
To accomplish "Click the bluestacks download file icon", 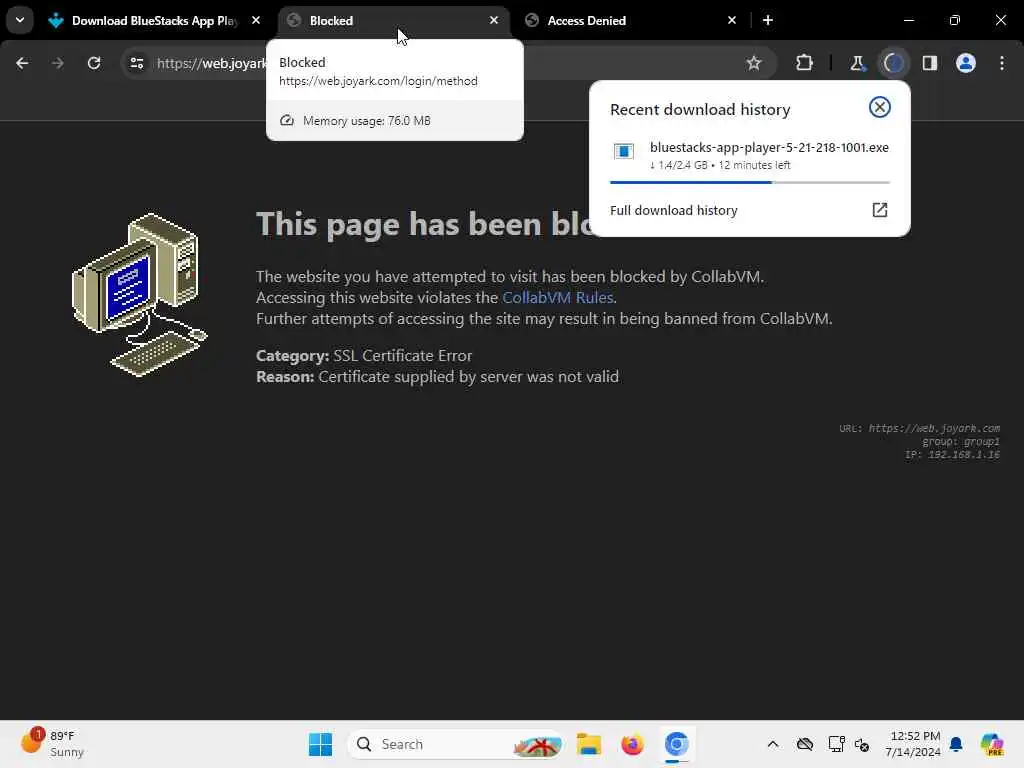I will [x=624, y=151].
